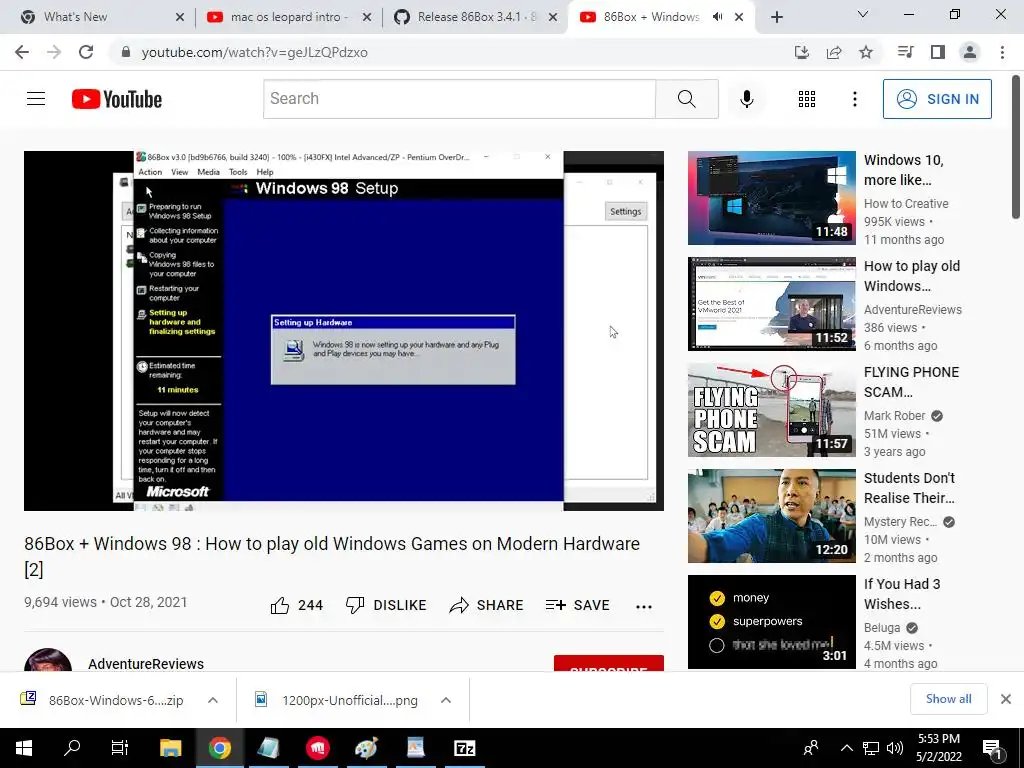Close the What's New tab
The image size is (1024, 768).
(180, 18)
